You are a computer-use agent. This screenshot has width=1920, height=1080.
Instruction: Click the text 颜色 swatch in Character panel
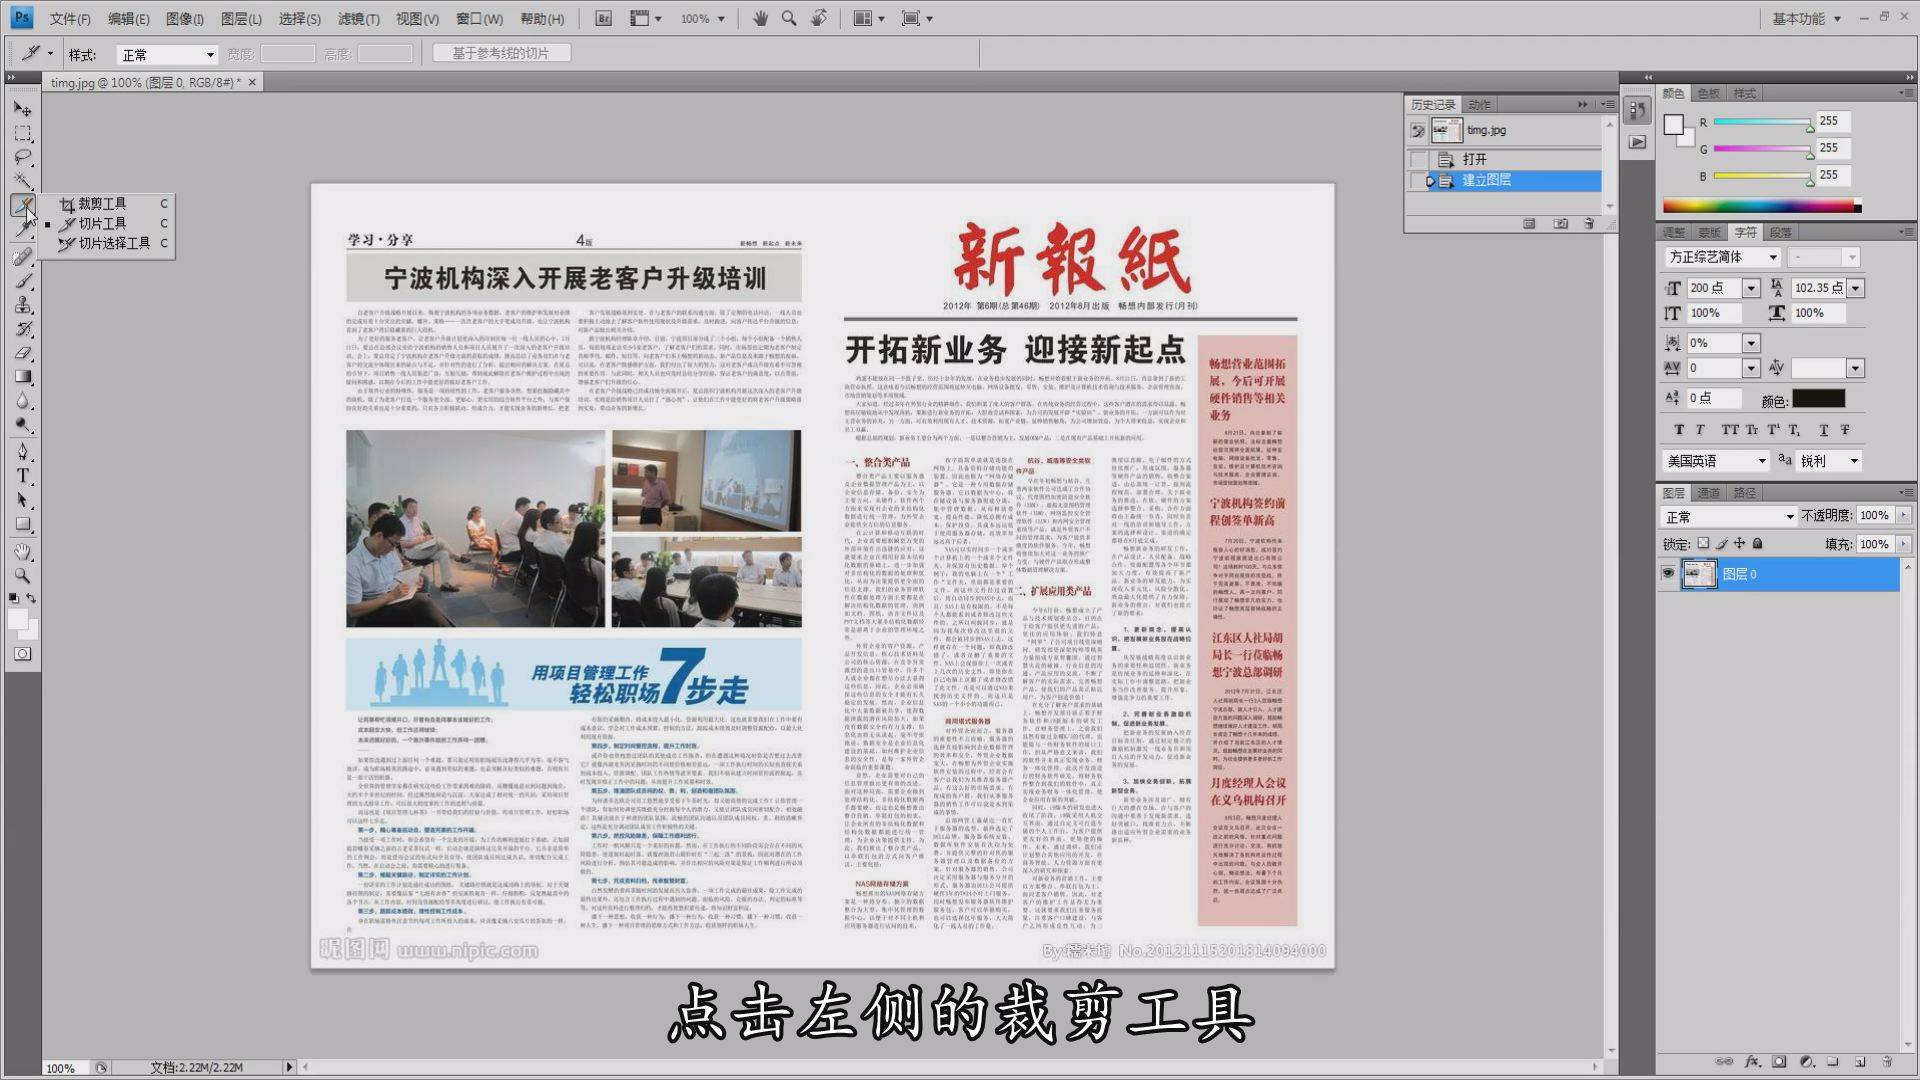click(x=1818, y=399)
